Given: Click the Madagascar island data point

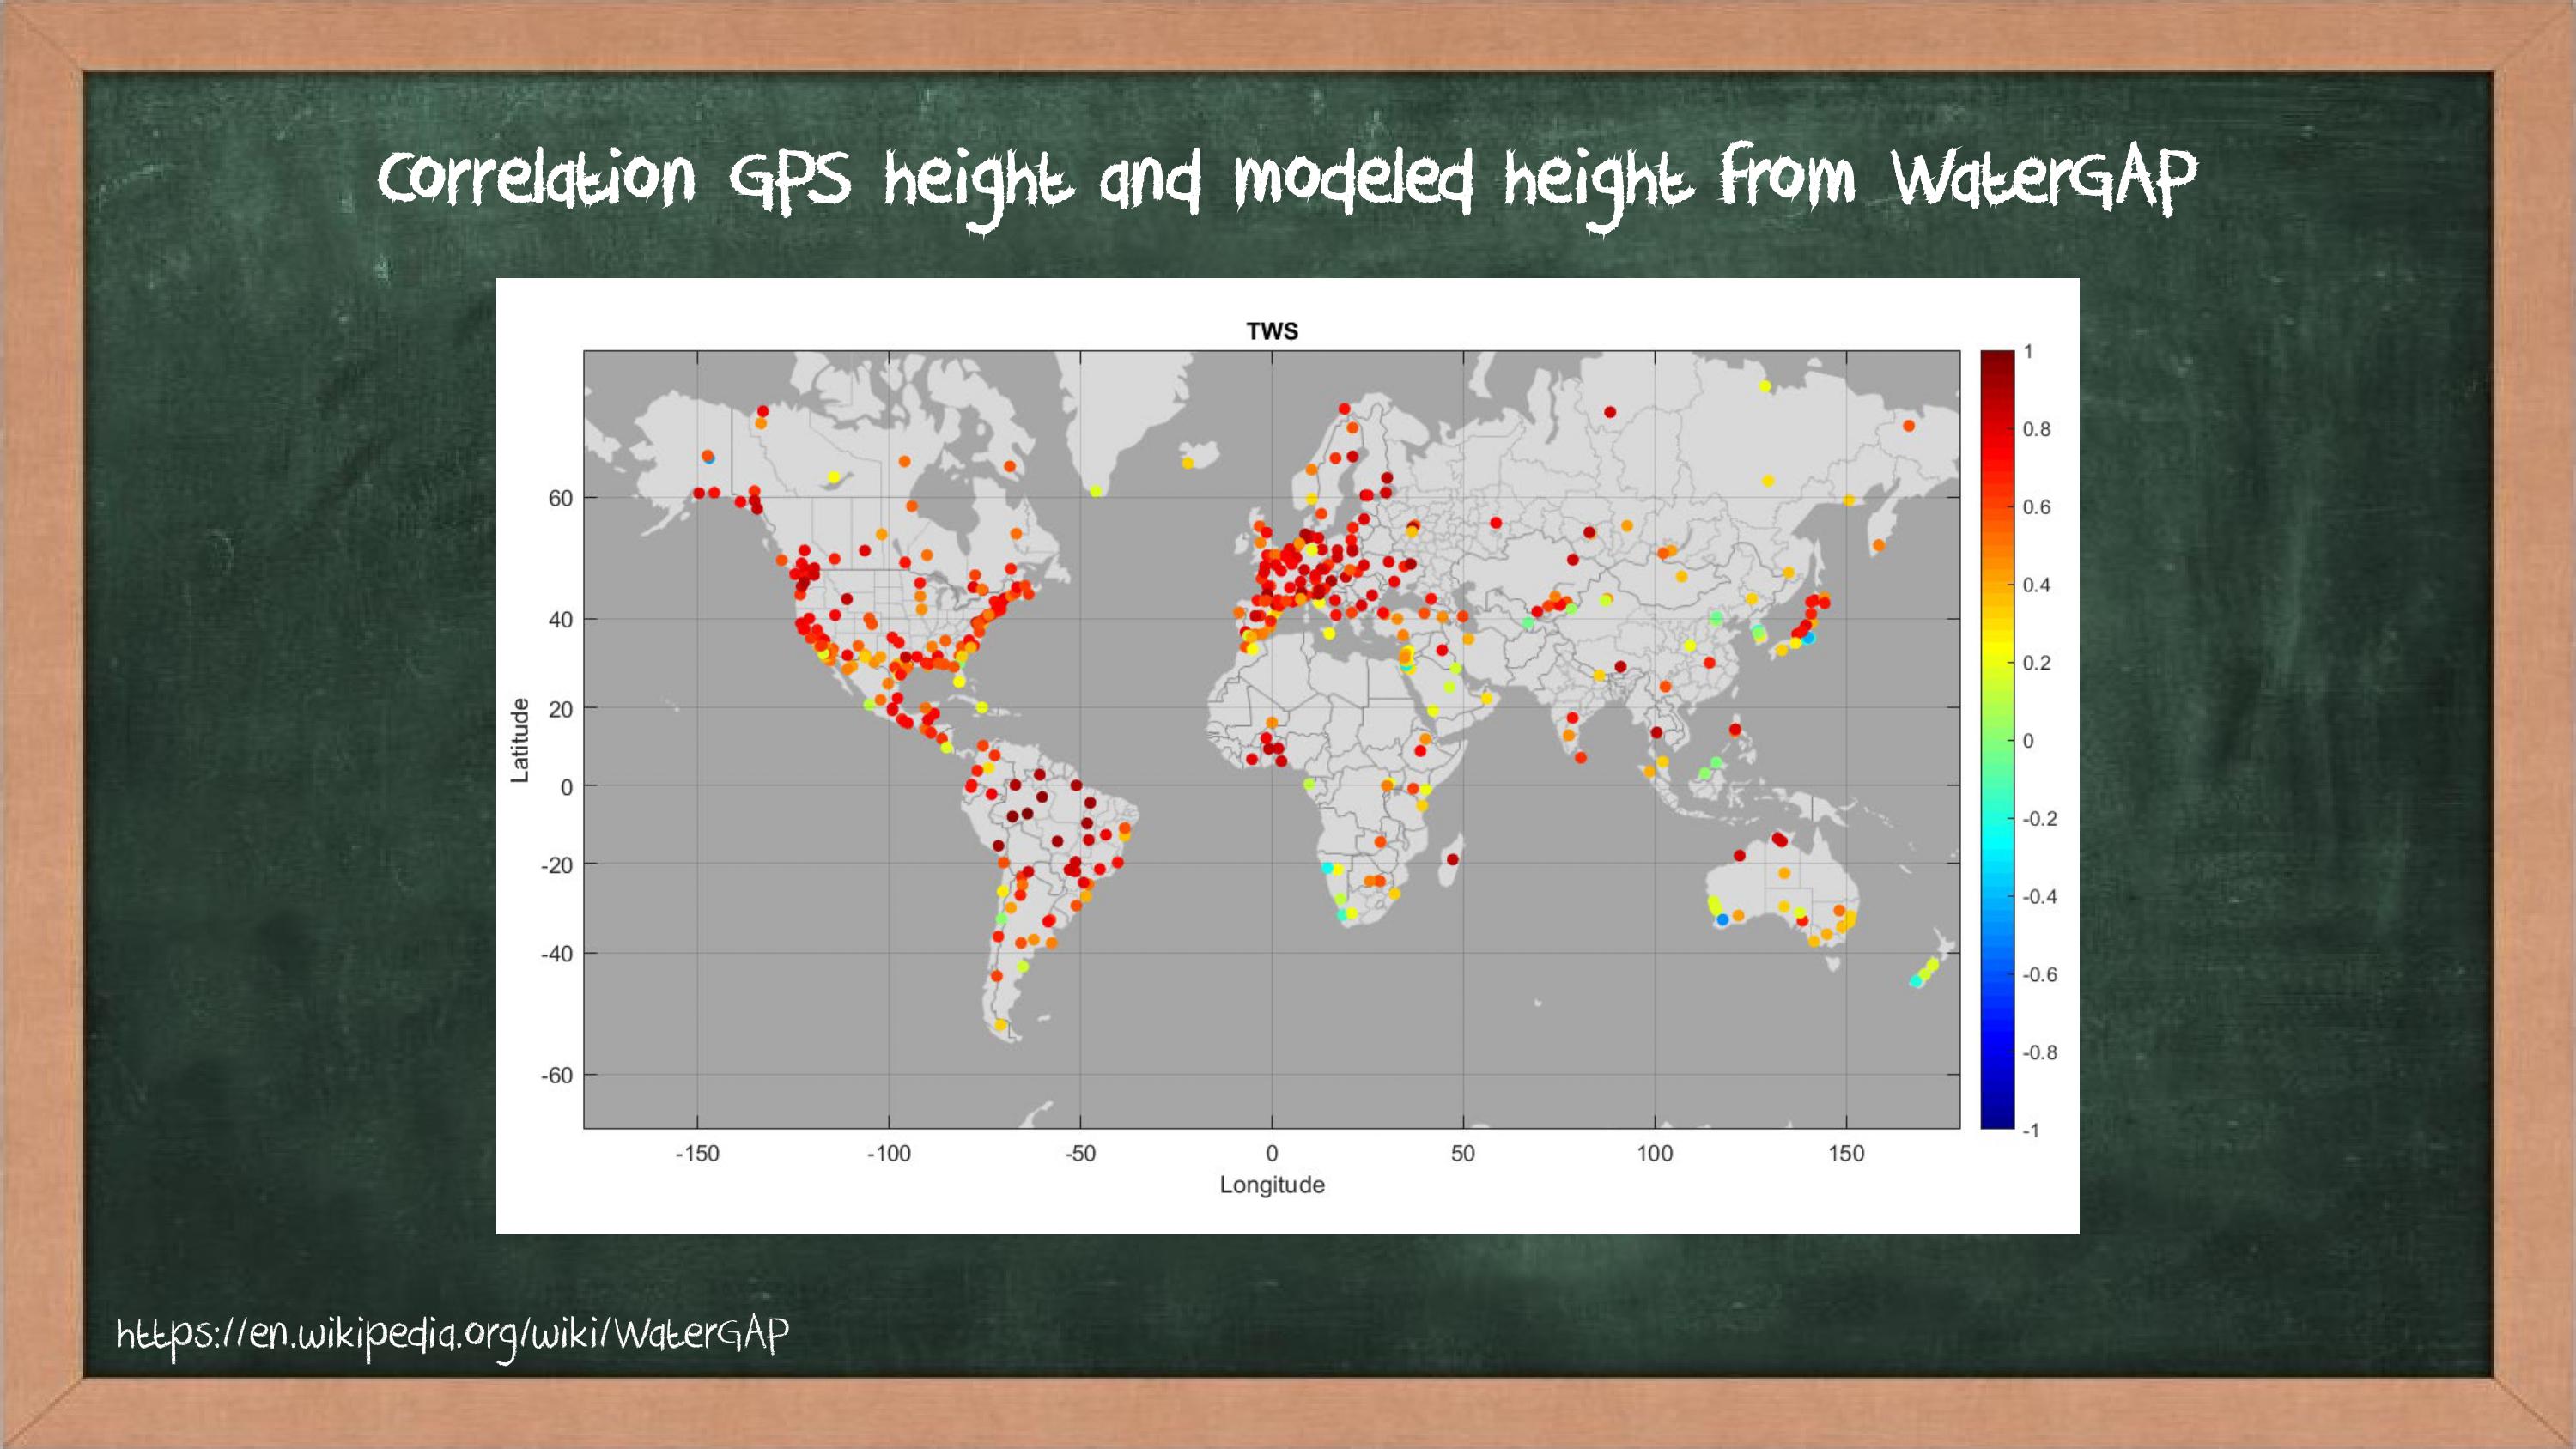Looking at the screenshot, I should tap(1452, 859).
